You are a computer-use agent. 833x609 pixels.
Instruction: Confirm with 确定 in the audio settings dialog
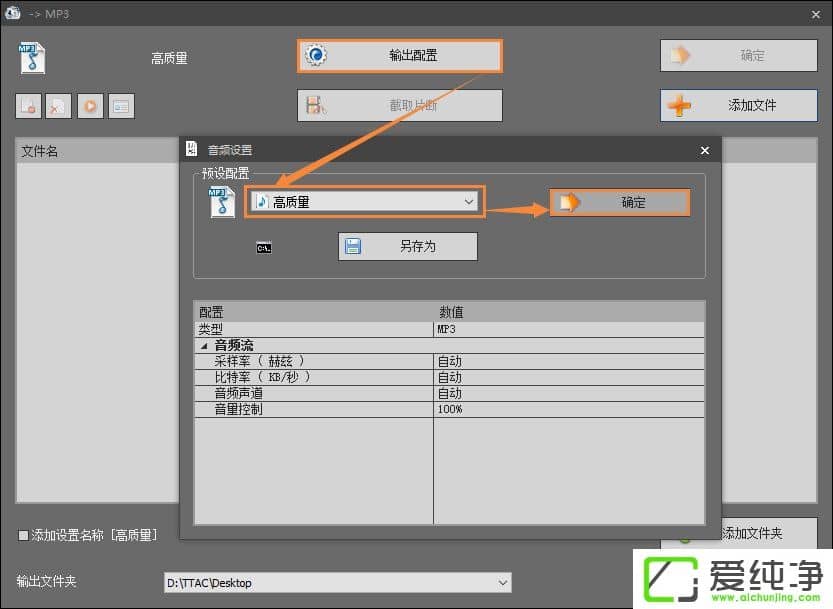point(620,202)
